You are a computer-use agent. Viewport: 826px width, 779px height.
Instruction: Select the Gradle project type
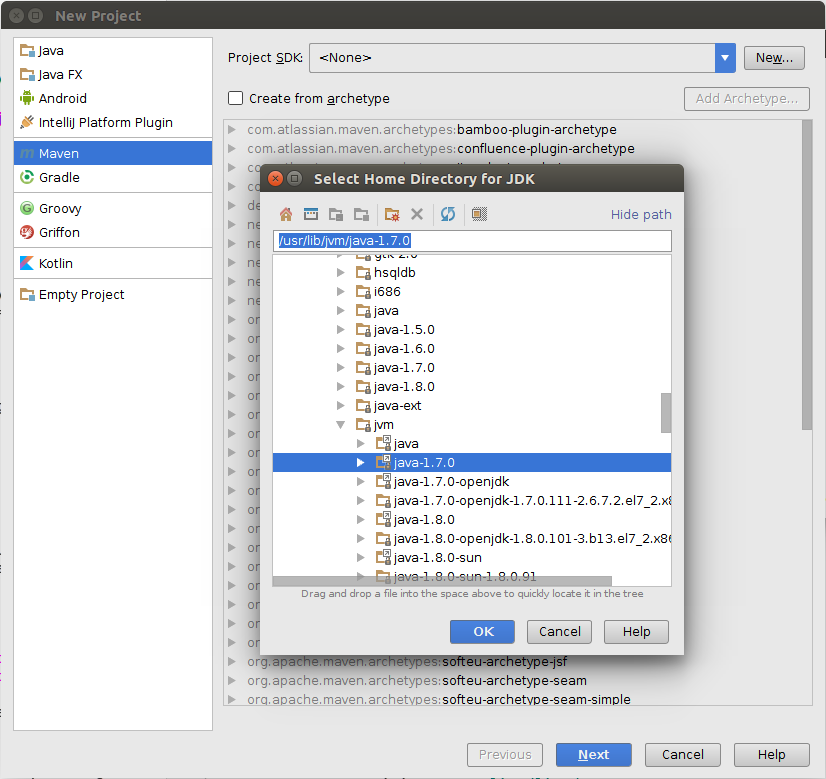[113, 178]
